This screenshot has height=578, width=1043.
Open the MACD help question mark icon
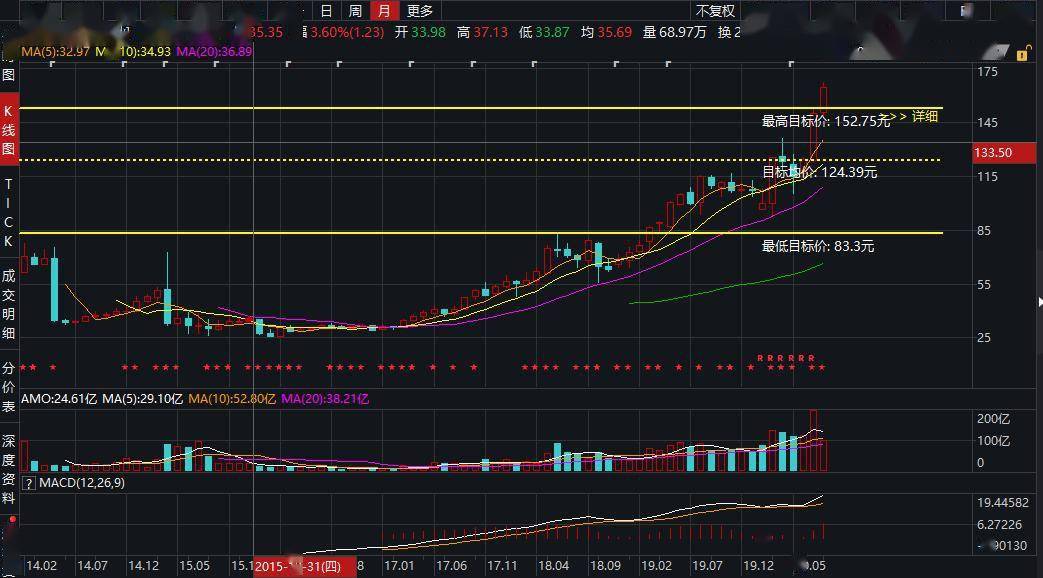point(29,484)
